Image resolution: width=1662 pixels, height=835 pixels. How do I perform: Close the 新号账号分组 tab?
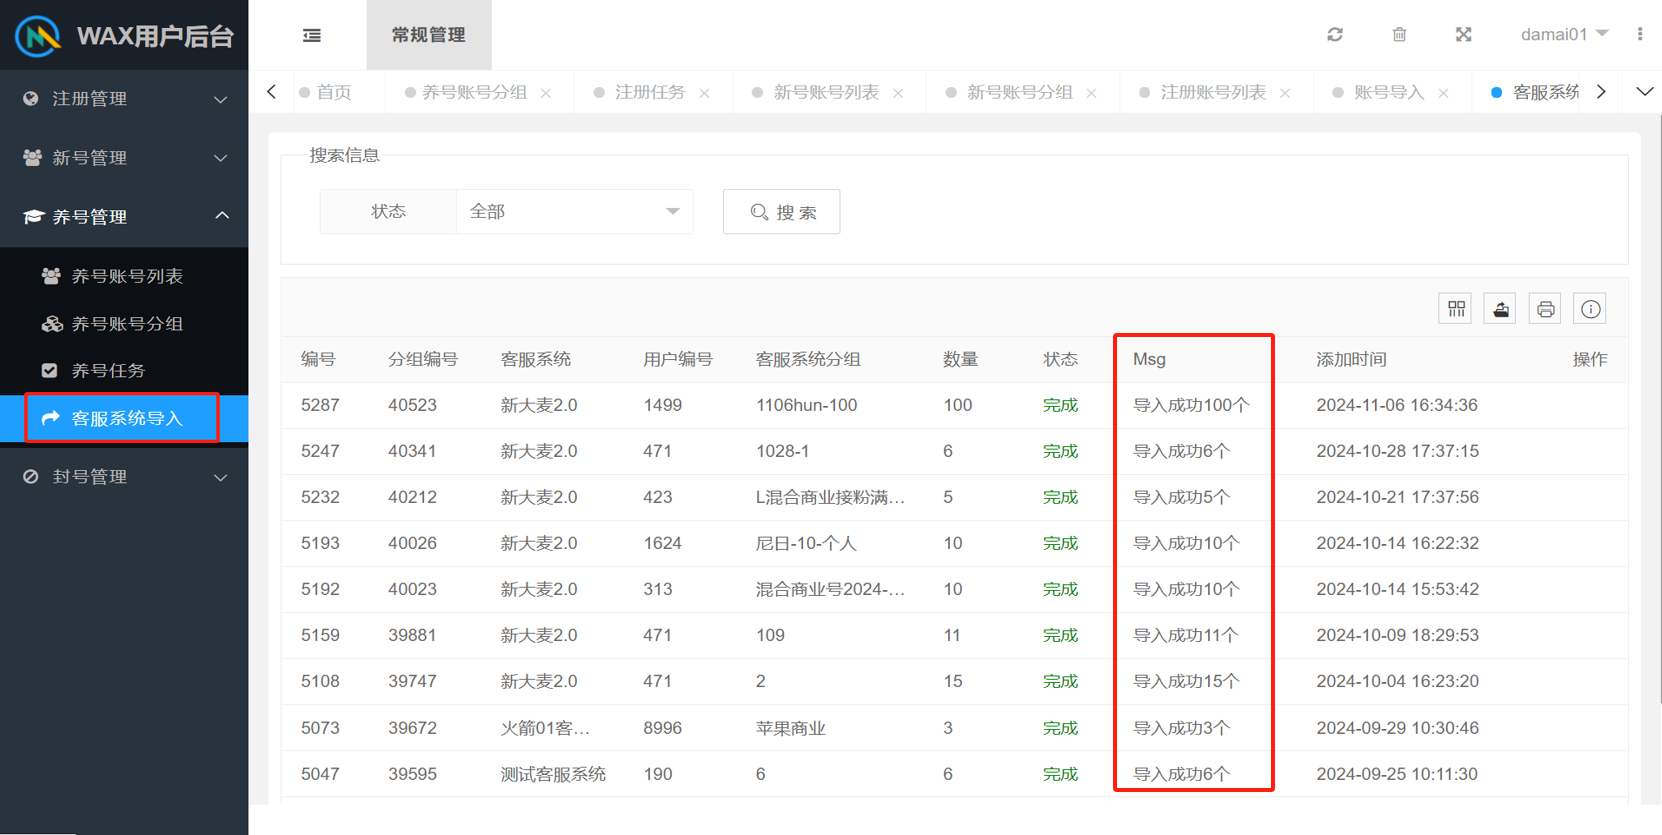(x=1091, y=93)
